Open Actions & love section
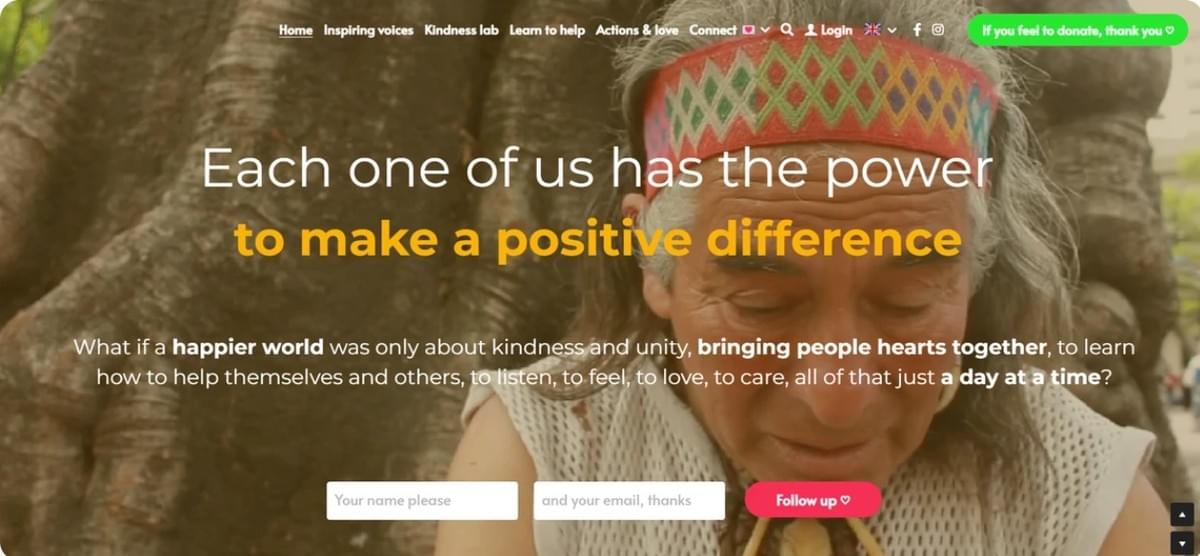1200x556 pixels. point(637,30)
